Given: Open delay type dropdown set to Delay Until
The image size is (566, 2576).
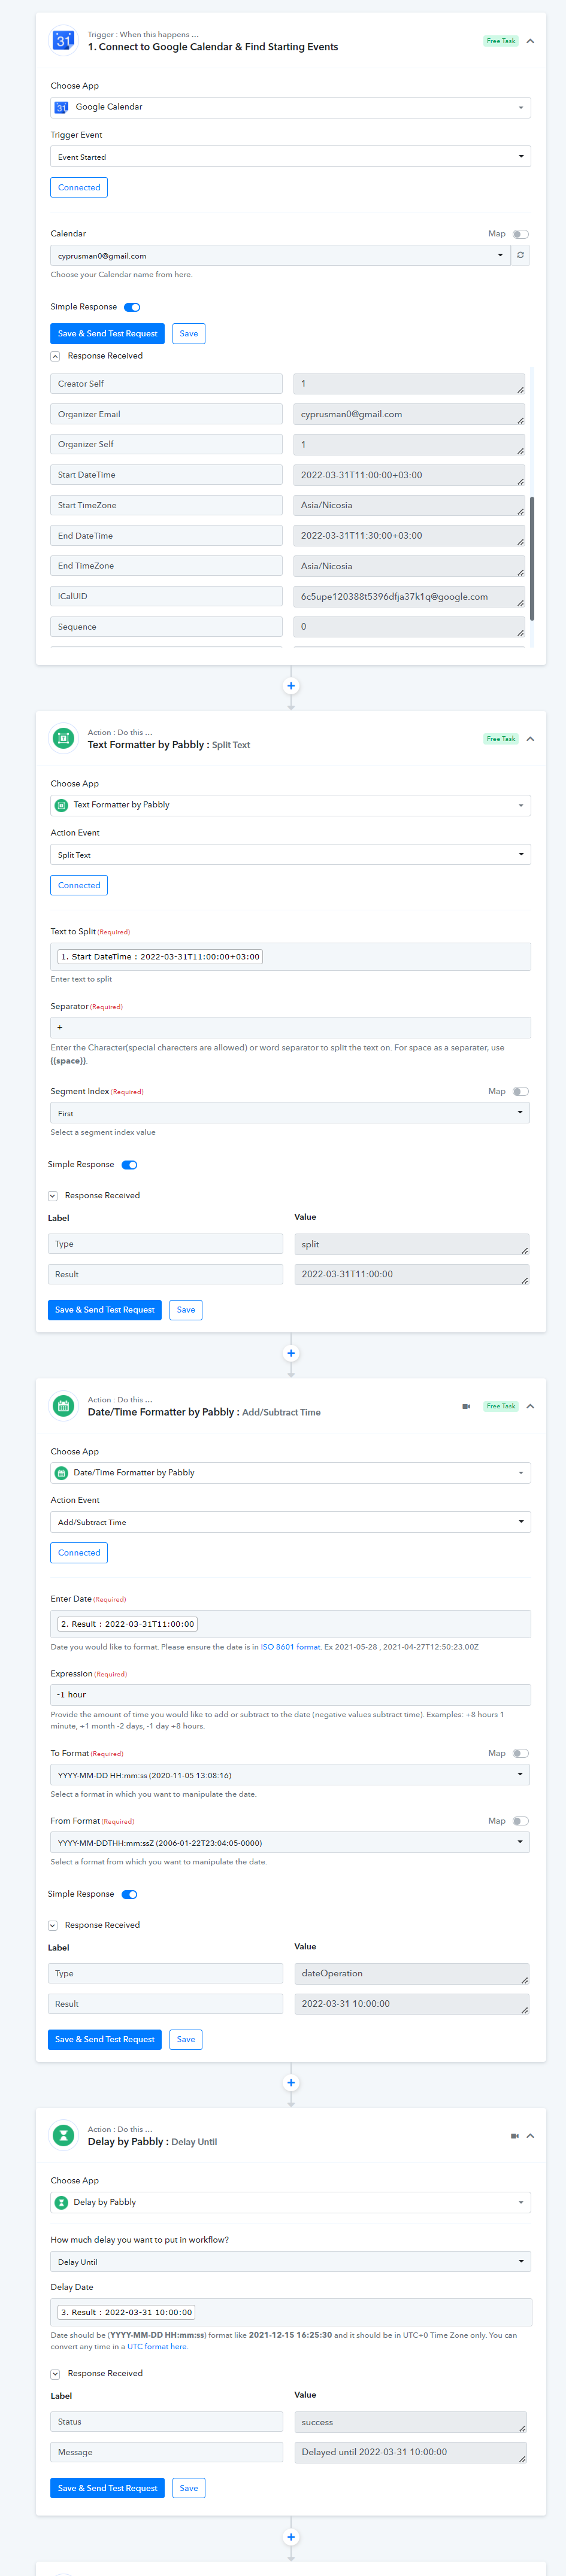Looking at the screenshot, I should 290,2262.
